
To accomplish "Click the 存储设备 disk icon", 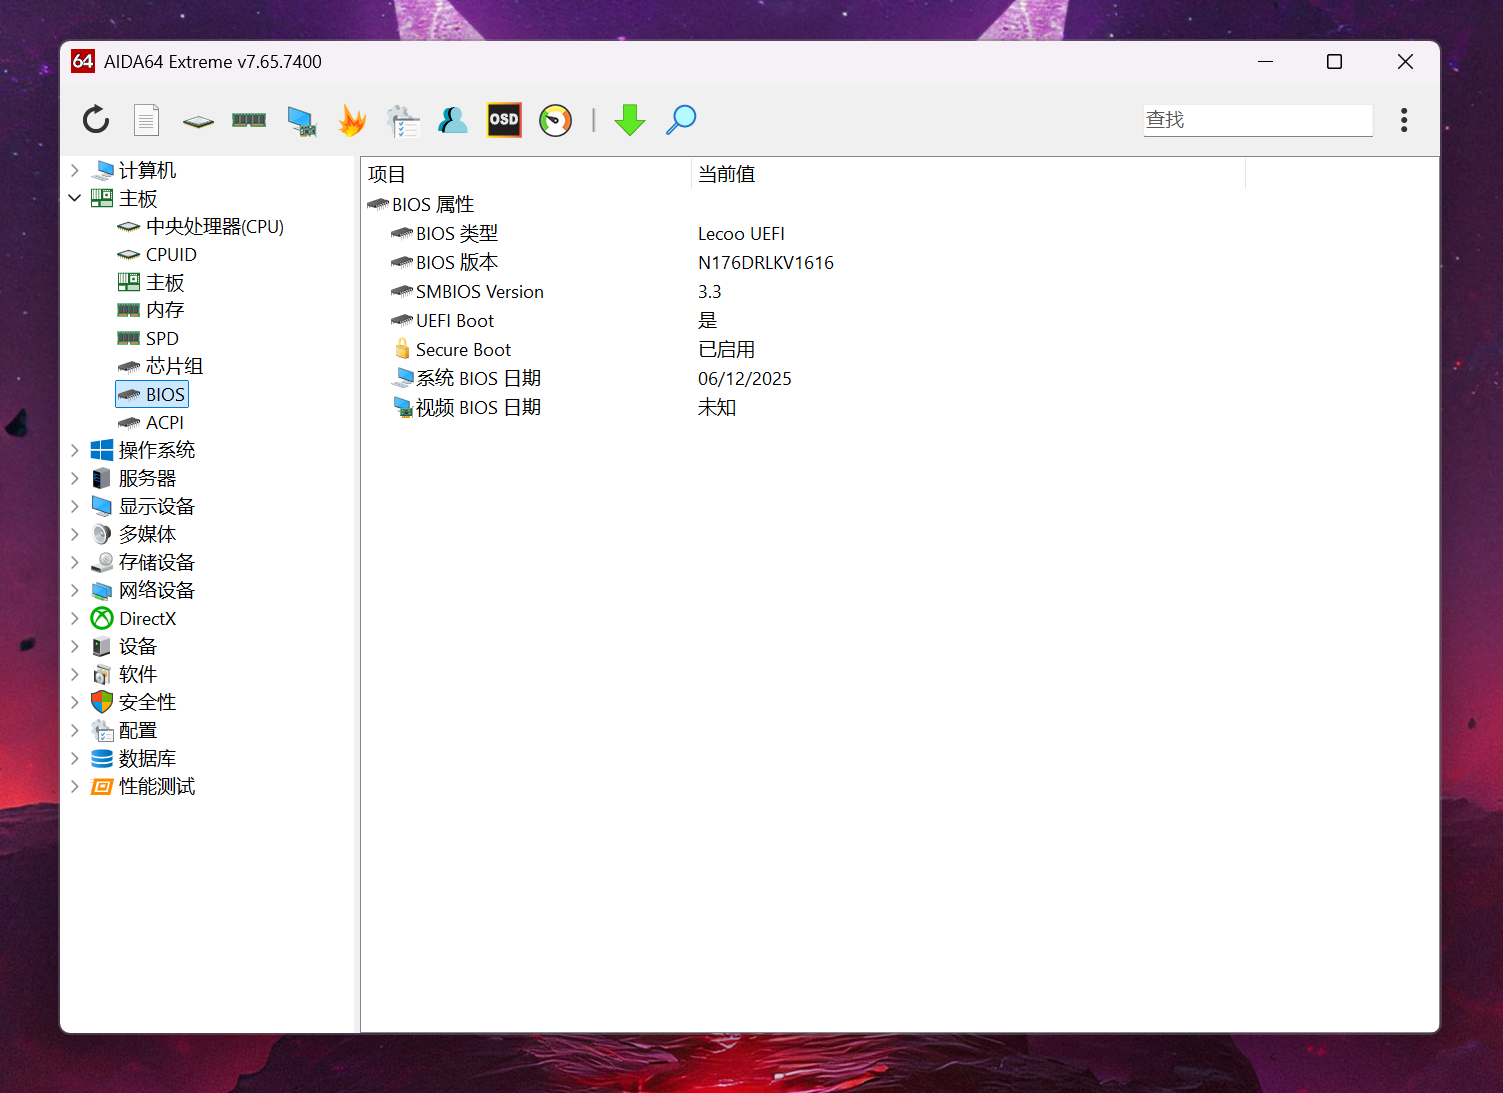I will click(102, 562).
